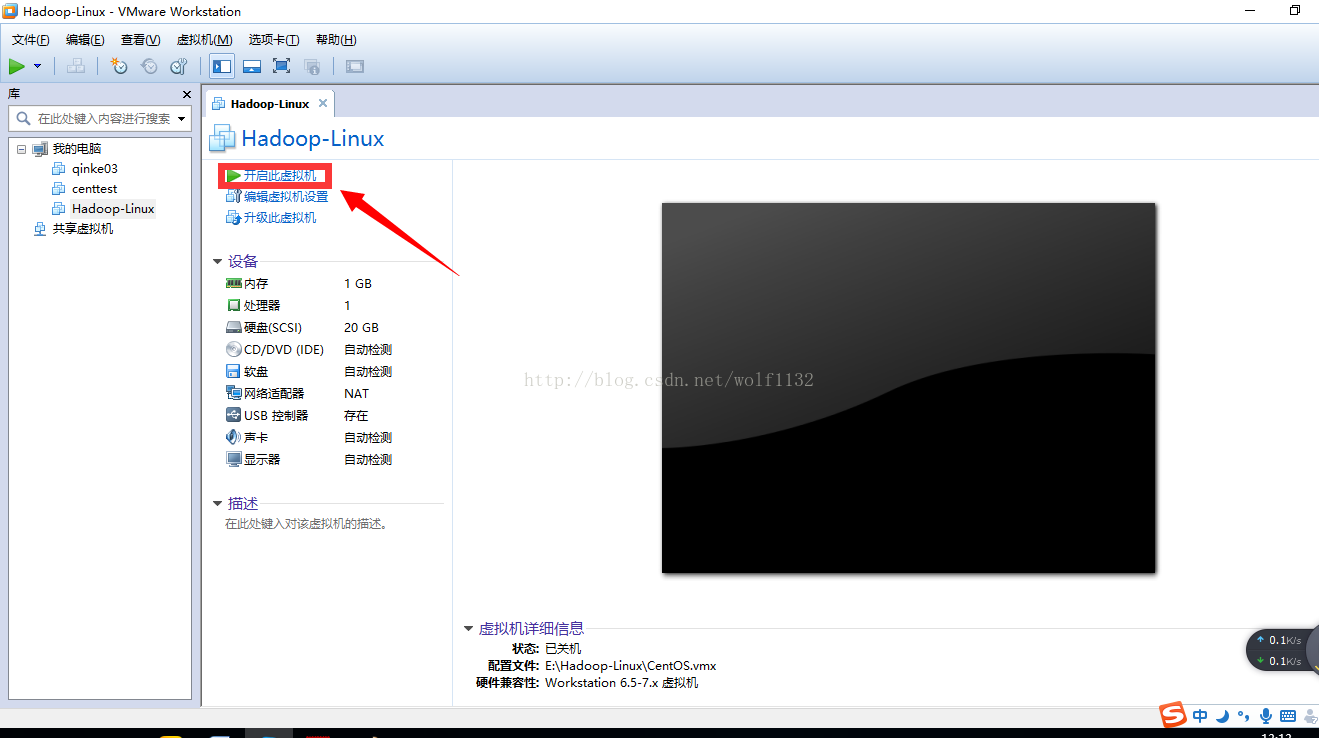Open the 编辑(E) menu

(85, 40)
